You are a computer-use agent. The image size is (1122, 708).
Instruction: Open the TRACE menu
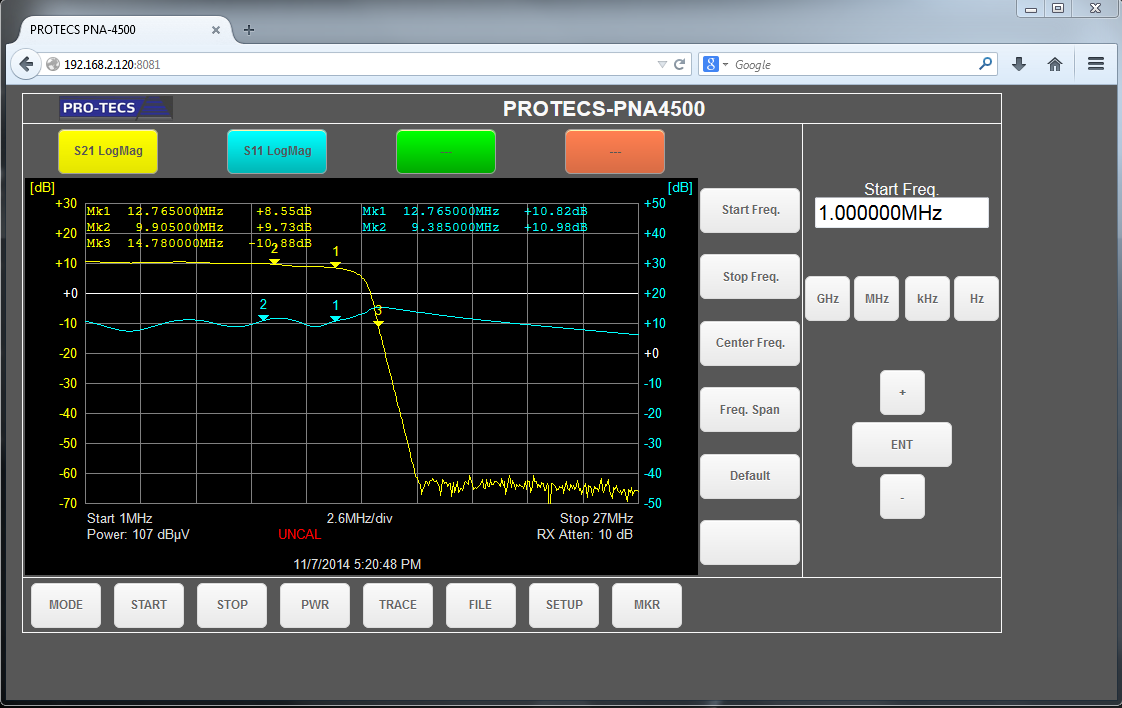tap(398, 605)
